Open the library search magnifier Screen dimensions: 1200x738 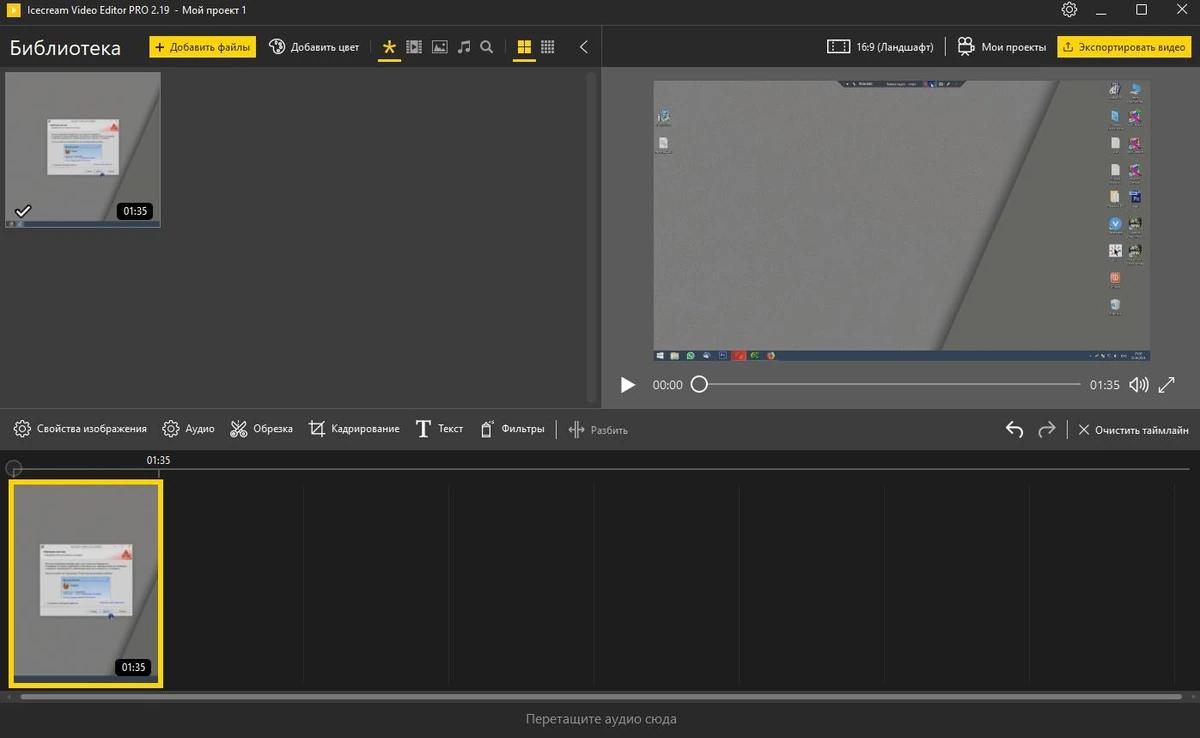[x=487, y=47]
